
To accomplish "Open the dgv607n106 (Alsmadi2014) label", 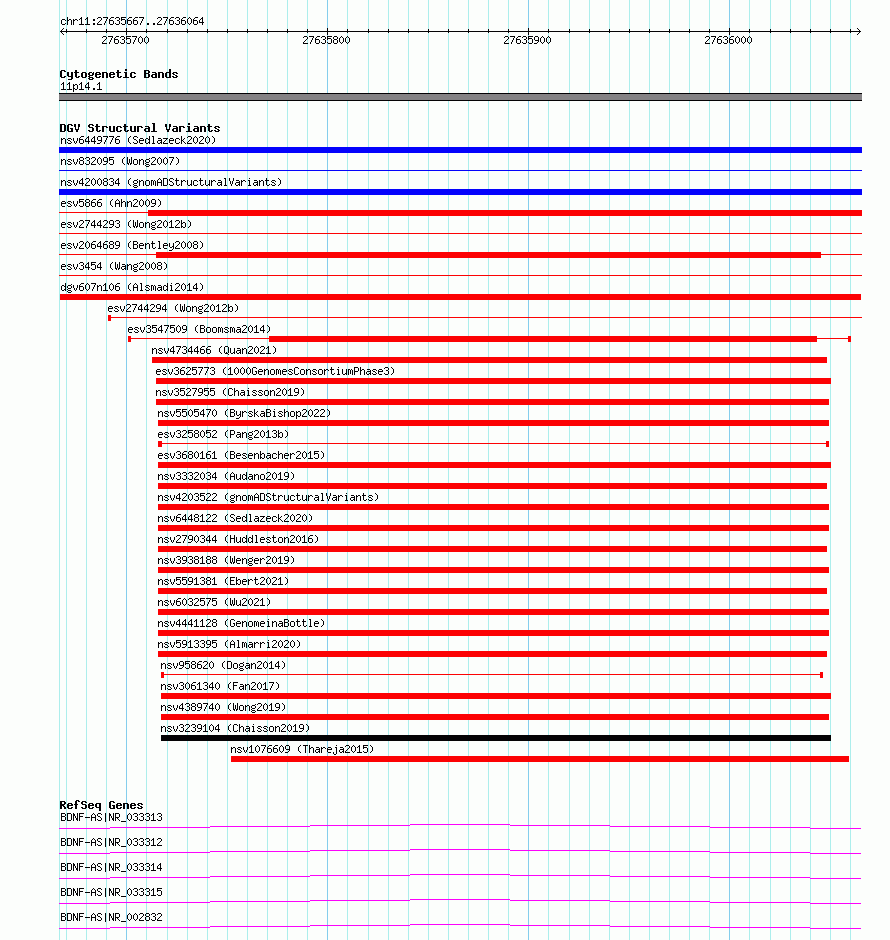I will pos(132,287).
